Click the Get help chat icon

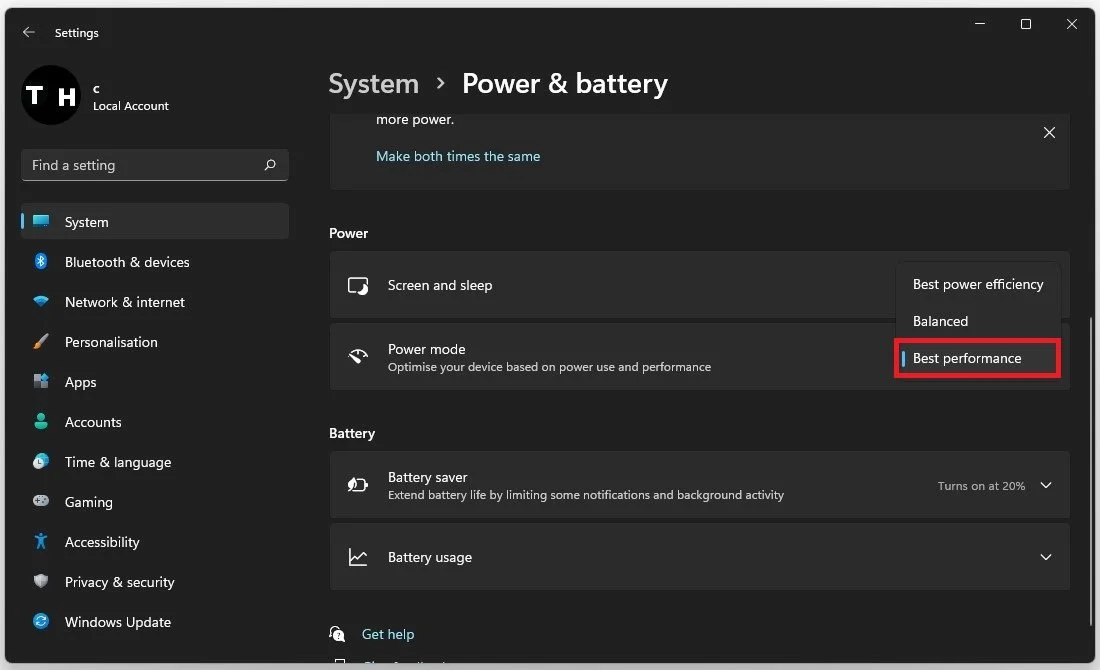coord(337,634)
